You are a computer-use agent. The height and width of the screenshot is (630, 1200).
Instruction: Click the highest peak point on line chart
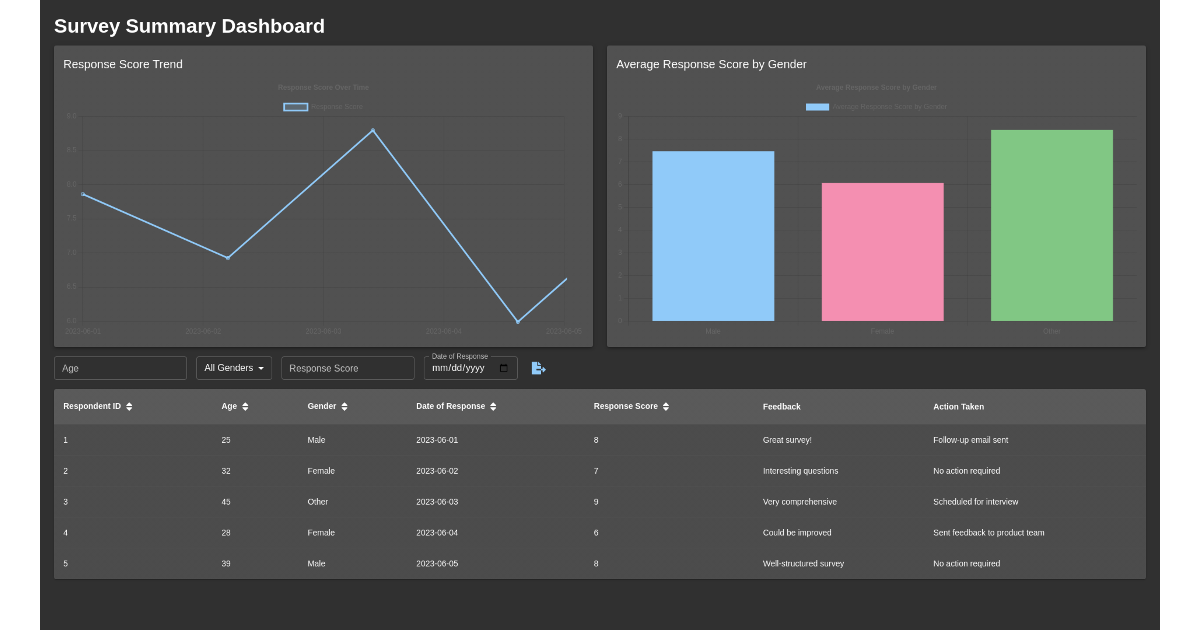click(x=373, y=130)
